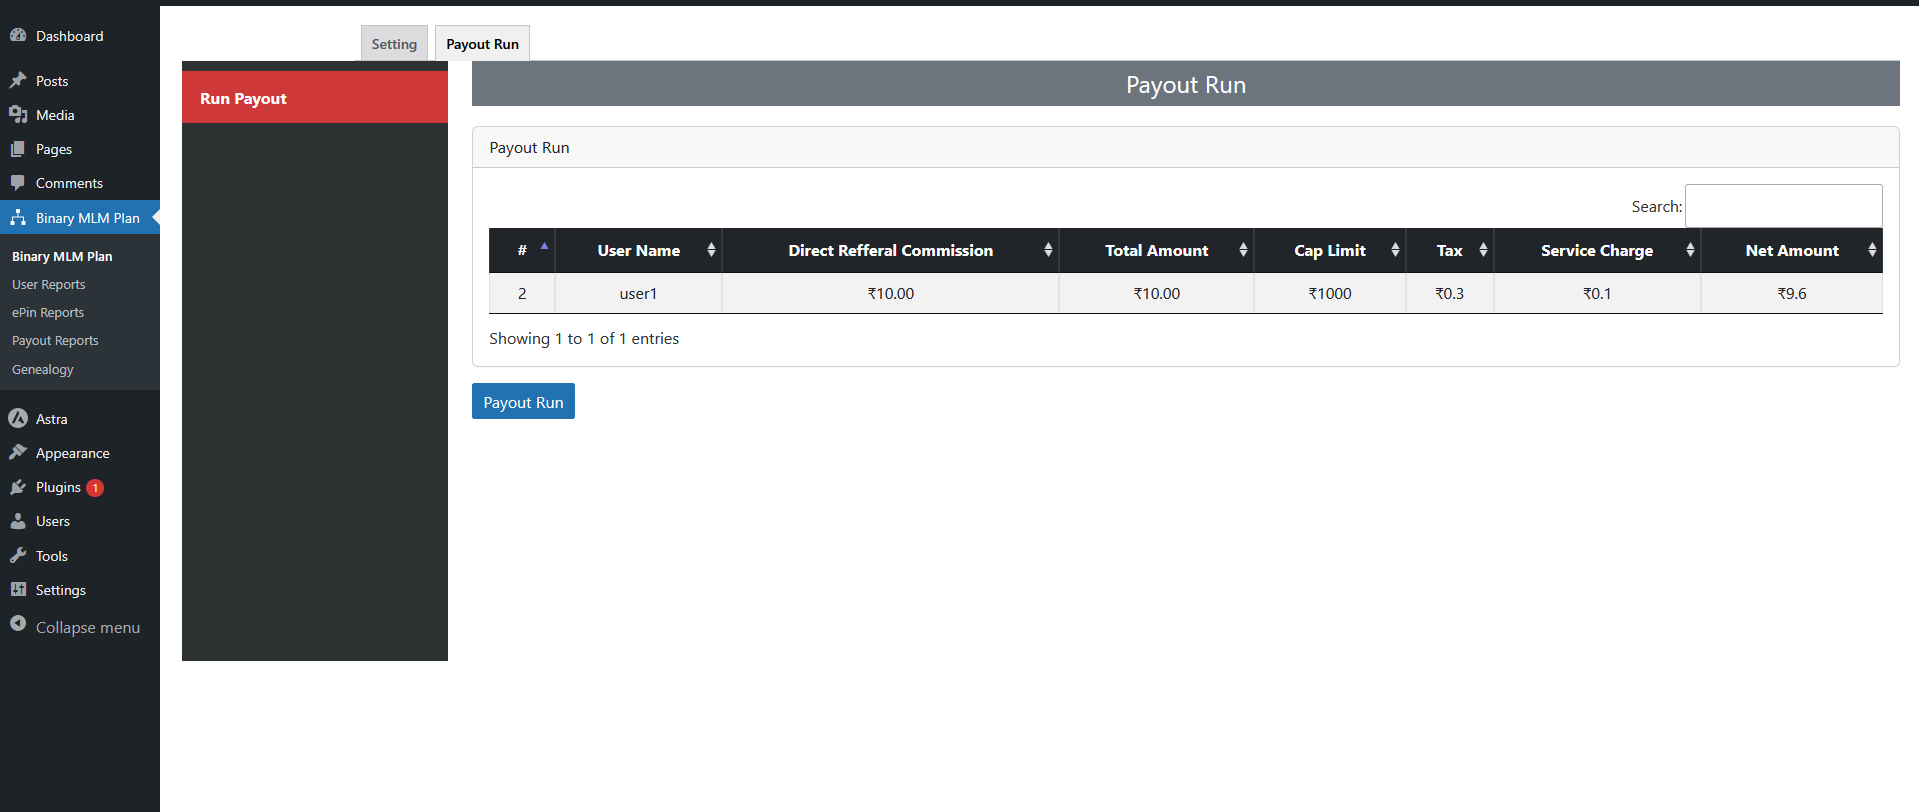Click the Pages icon in sidebar
The height and width of the screenshot is (812, 1919).
(x=18, y=149)
